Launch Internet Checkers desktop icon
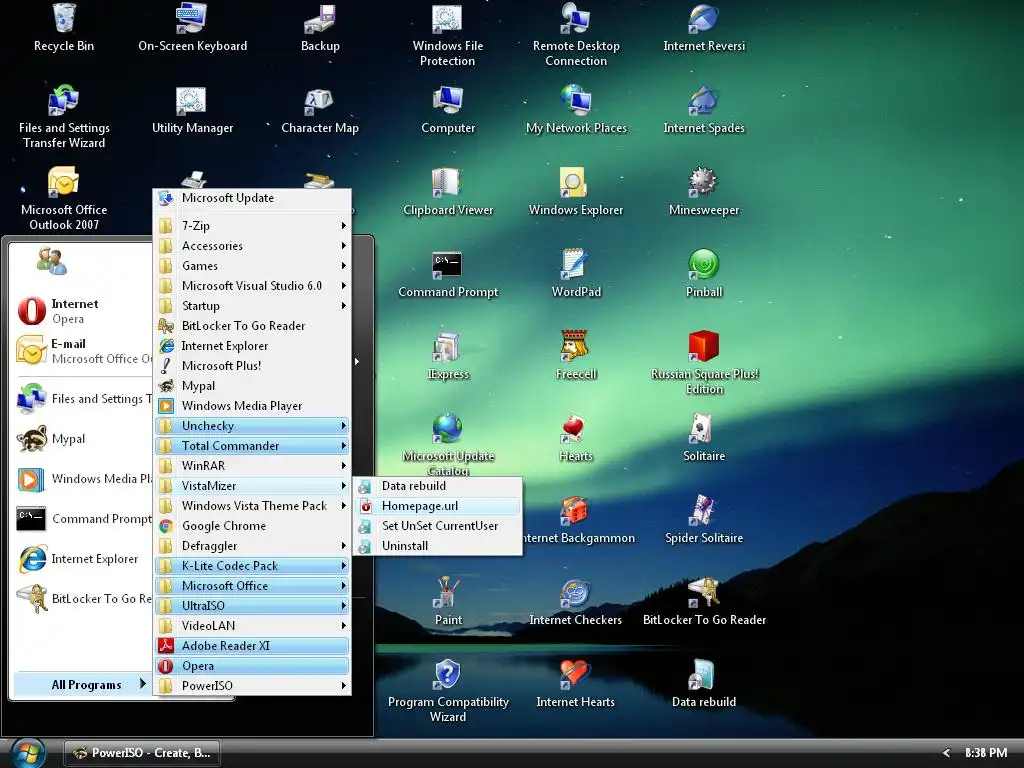 pos(576,601)
